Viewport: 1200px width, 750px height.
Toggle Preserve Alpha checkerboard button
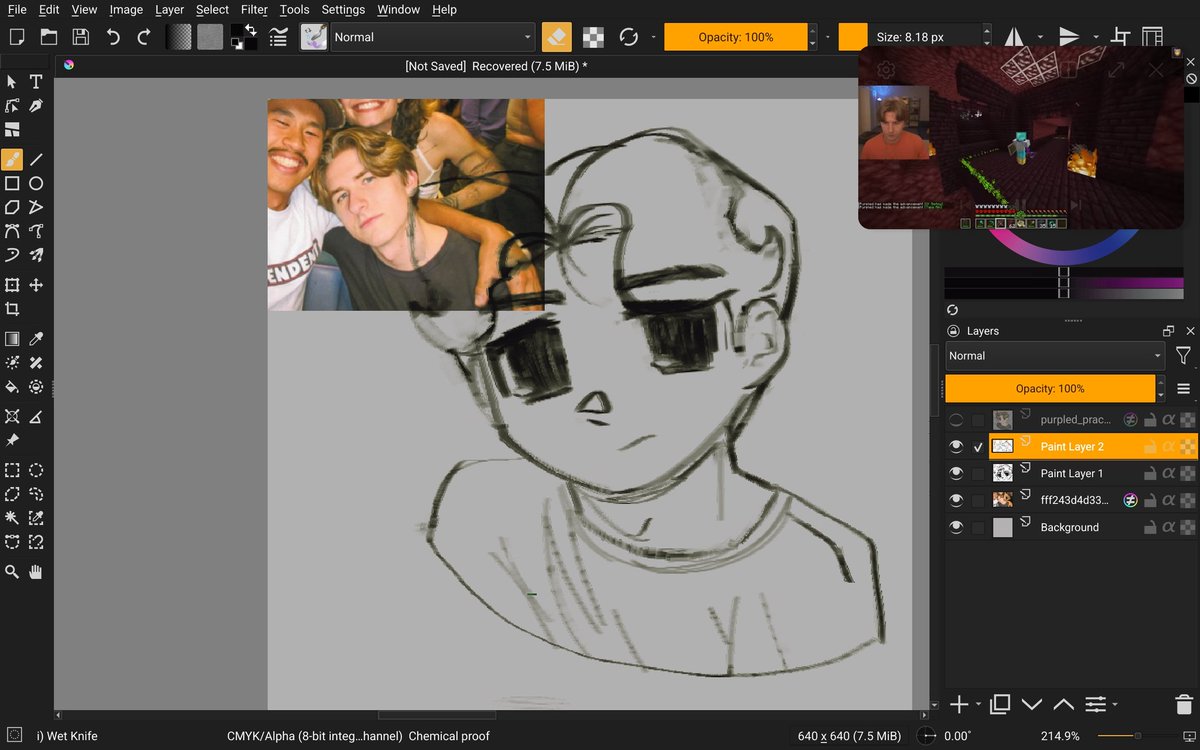coord(594,37)
